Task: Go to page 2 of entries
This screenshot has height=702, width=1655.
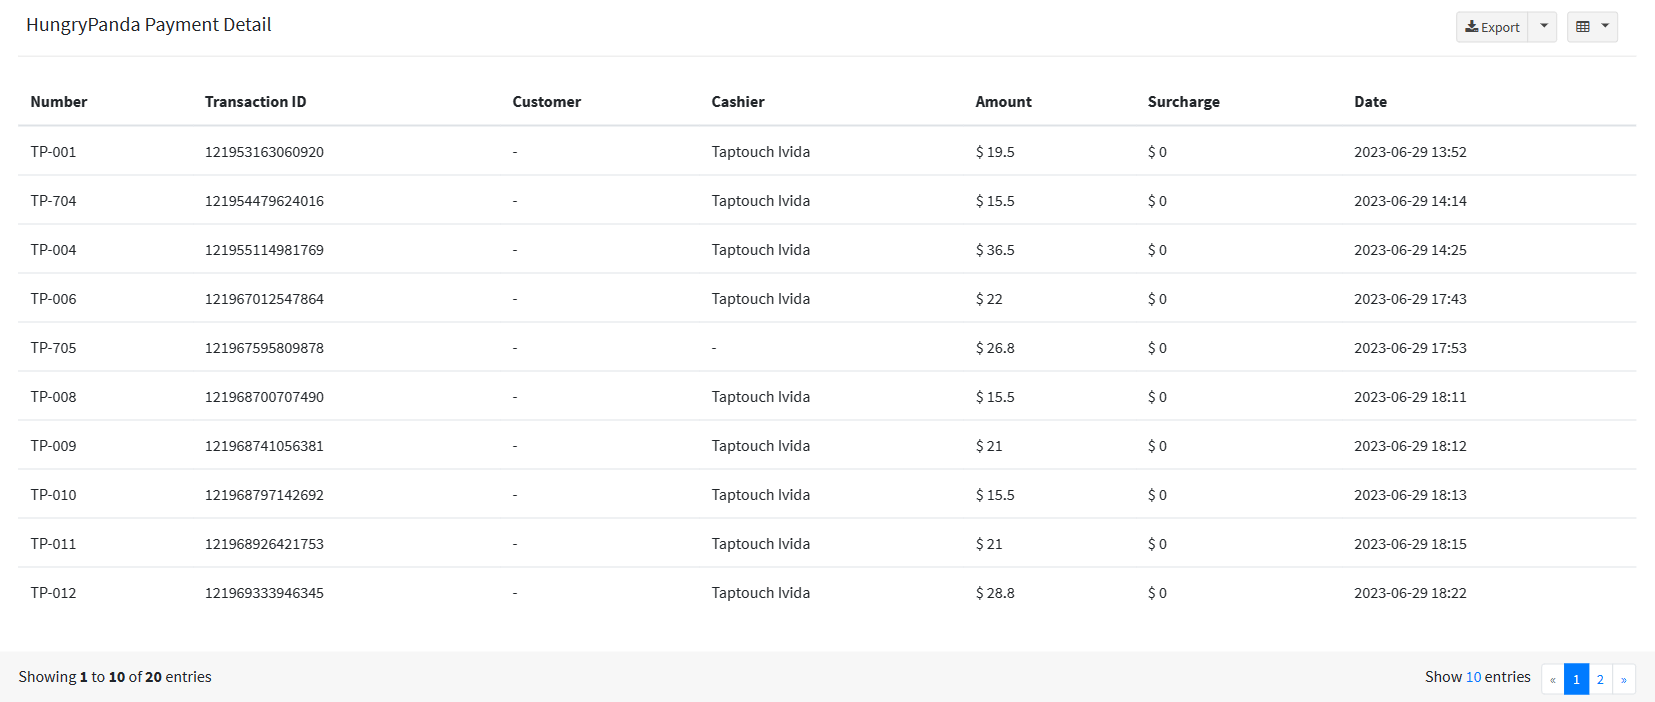Action: (x=1600, y=679)
